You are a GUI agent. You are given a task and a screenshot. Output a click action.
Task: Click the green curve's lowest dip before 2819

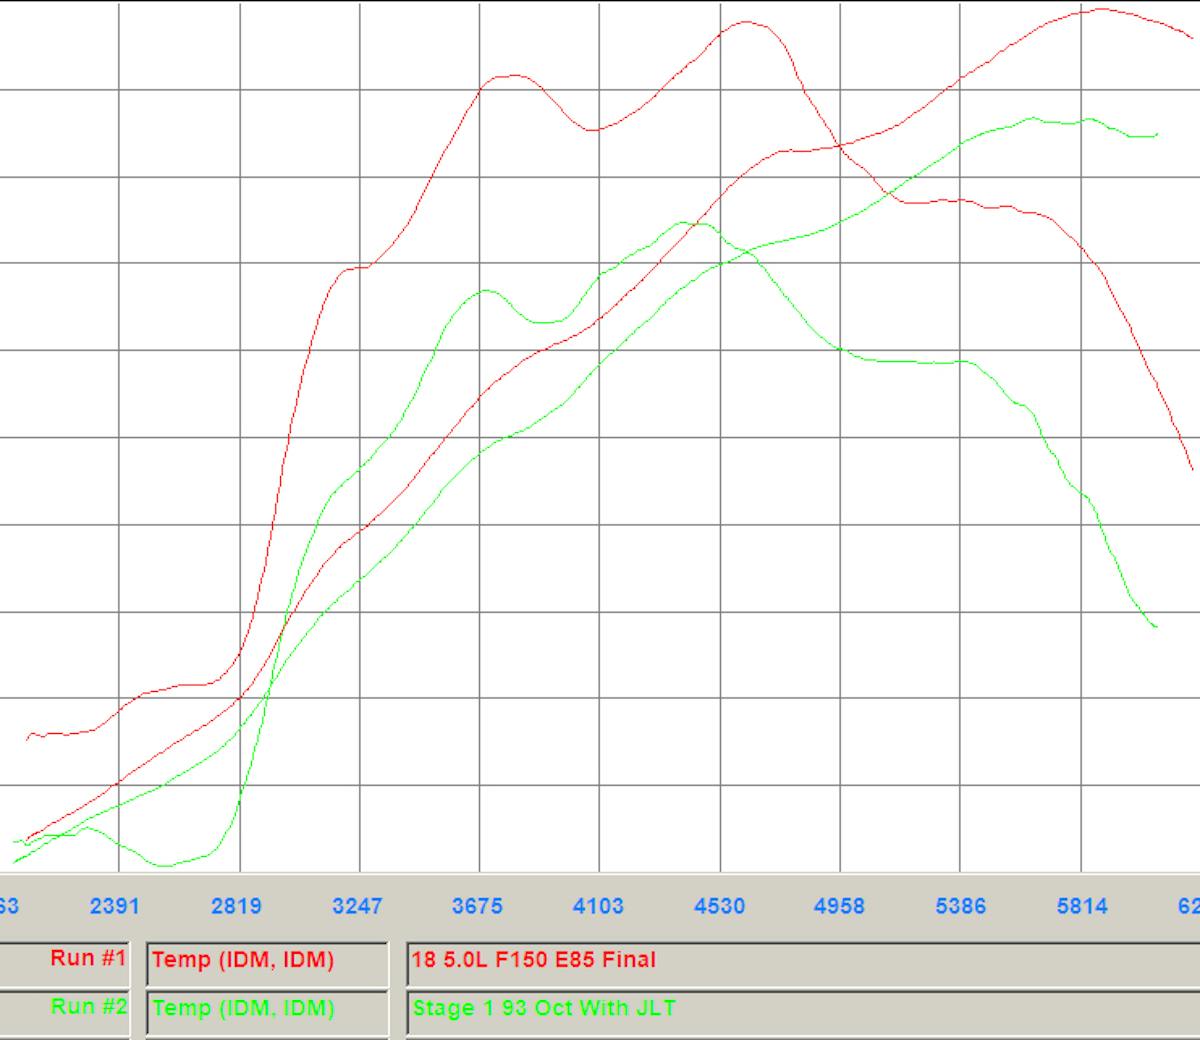point(166,865)
